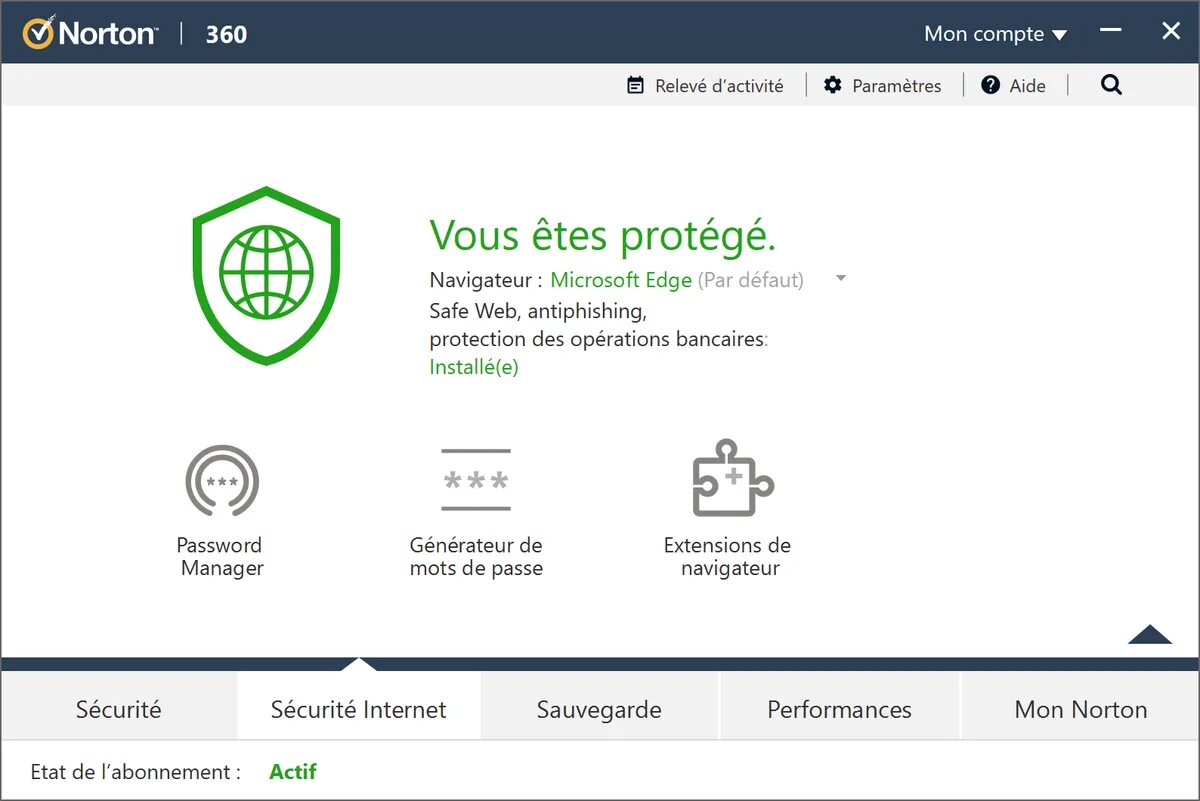Select the Sécurité Internet tab

359,709
